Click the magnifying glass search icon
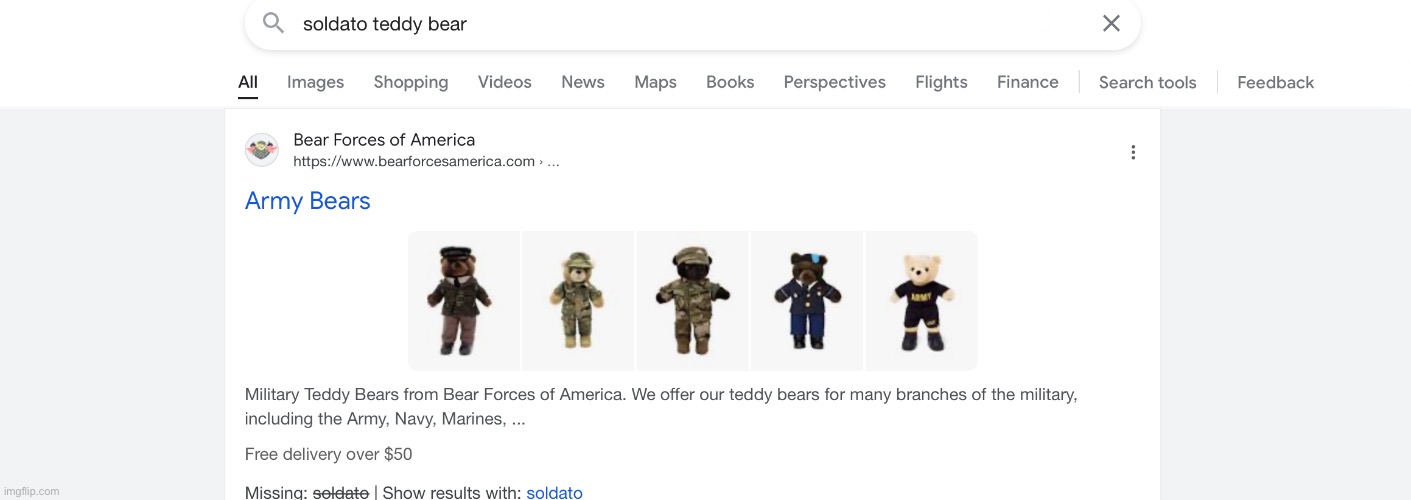The image size is (1411, 500). 273,23
